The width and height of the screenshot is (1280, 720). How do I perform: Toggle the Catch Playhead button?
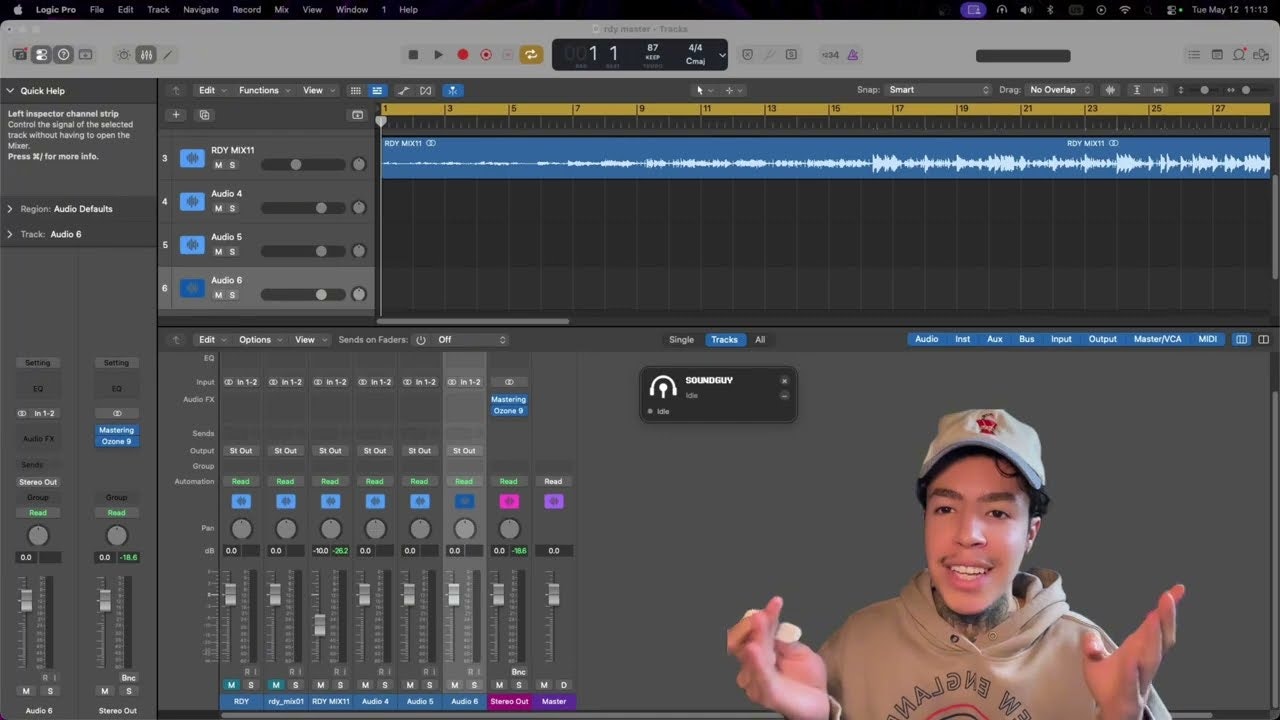click(452, 90)
